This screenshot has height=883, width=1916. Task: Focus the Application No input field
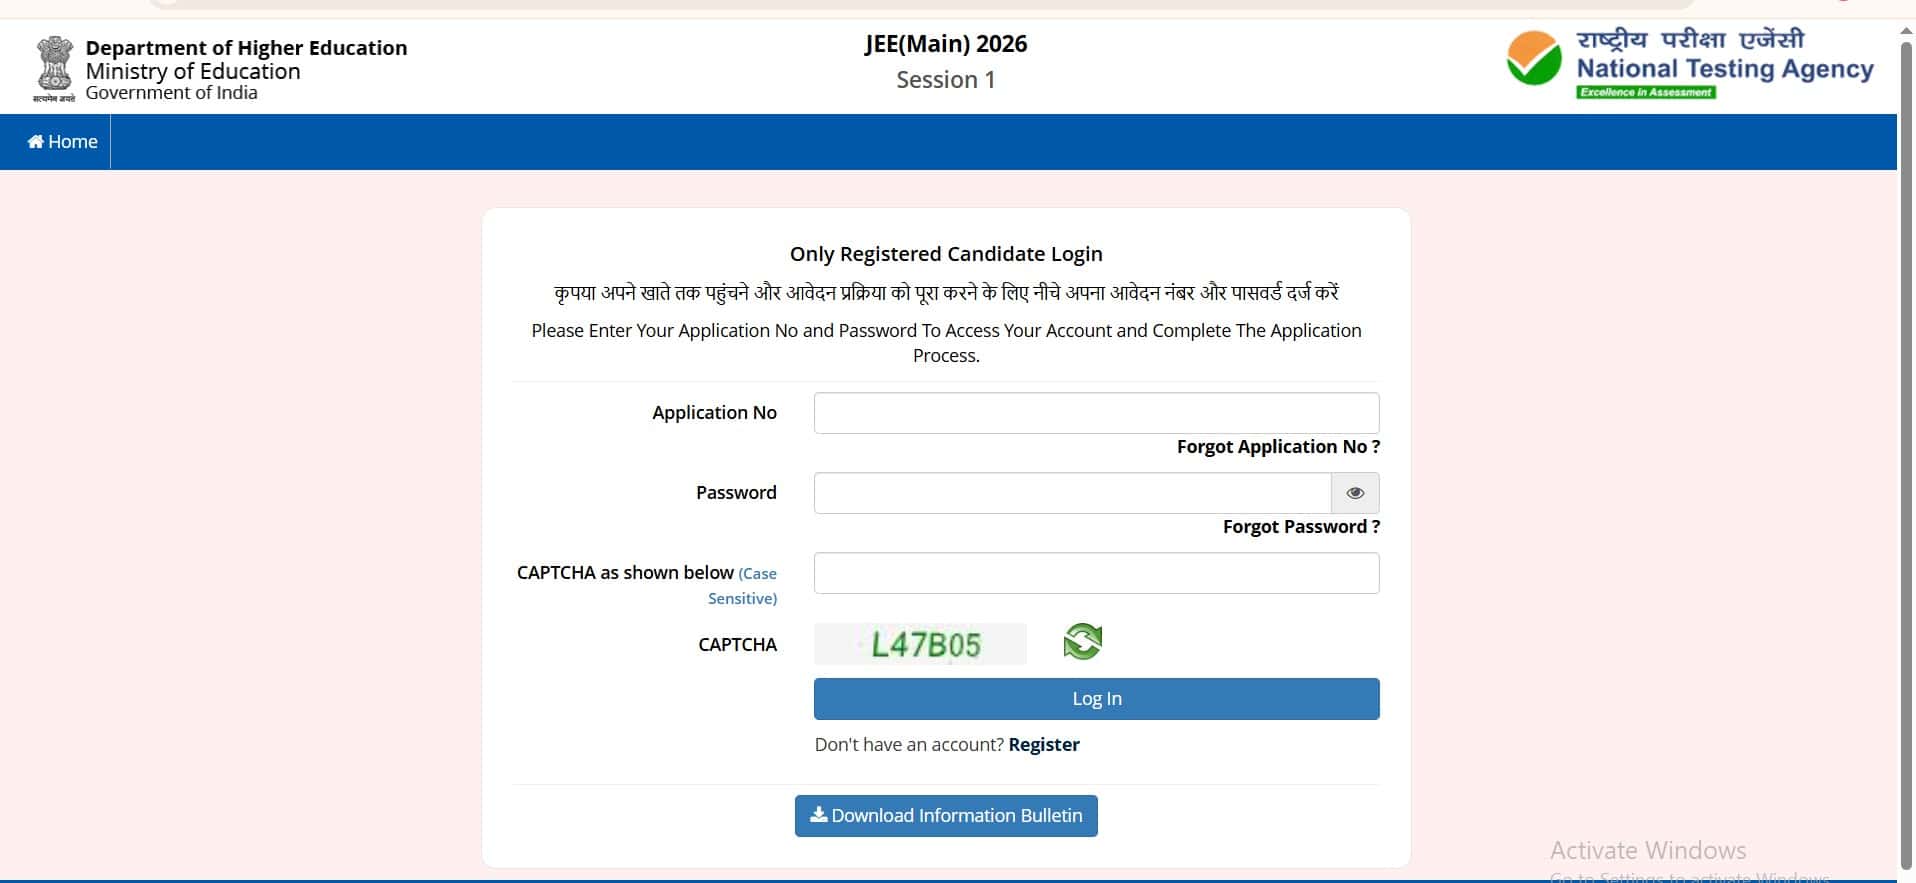pyautogui.click(x=1096, y=413)
